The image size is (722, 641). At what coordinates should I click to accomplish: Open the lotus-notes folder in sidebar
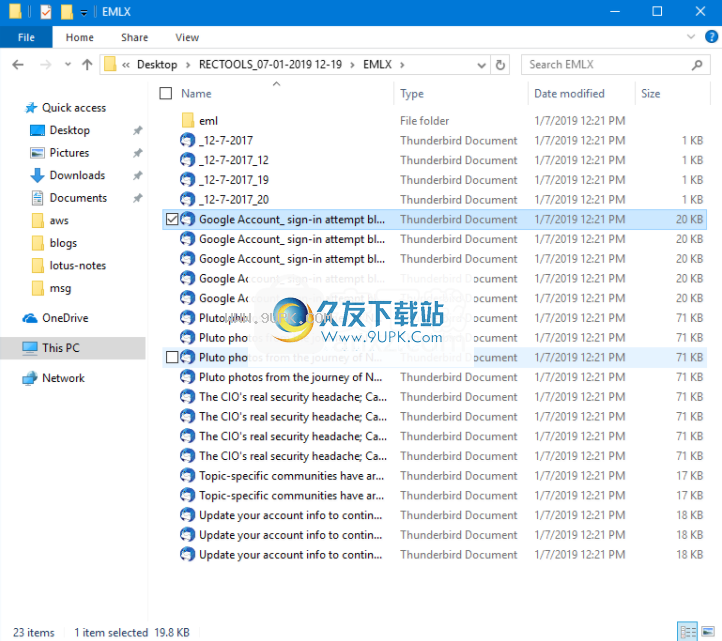77,266
